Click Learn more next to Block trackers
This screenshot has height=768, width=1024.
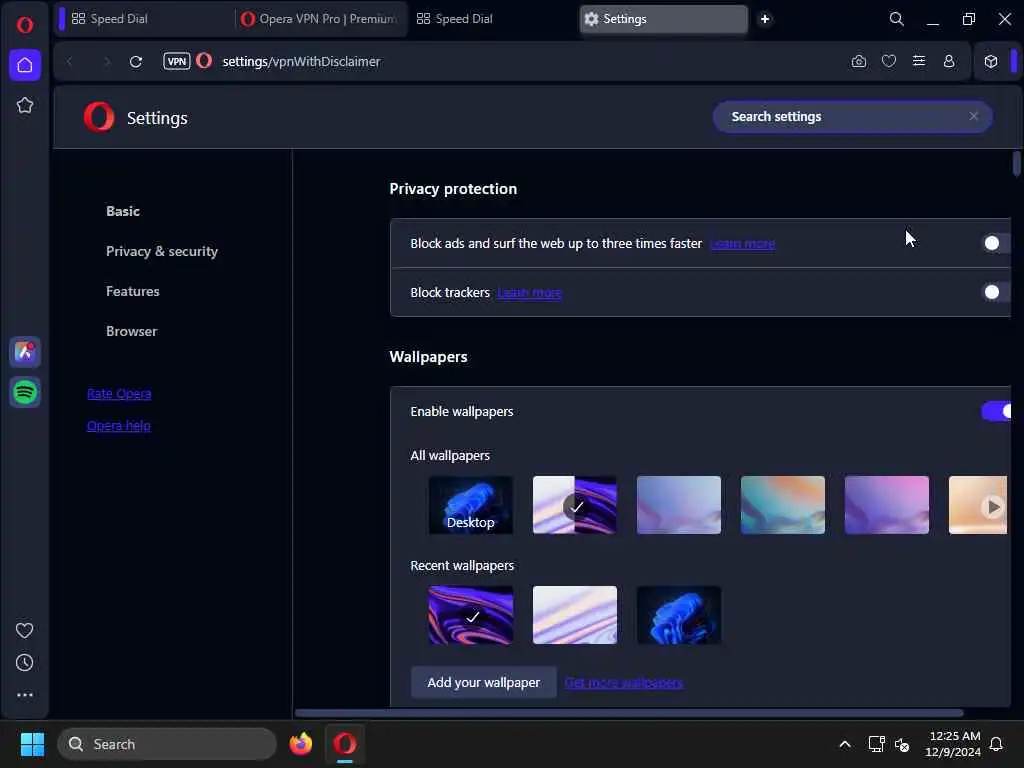coord(530,293)
